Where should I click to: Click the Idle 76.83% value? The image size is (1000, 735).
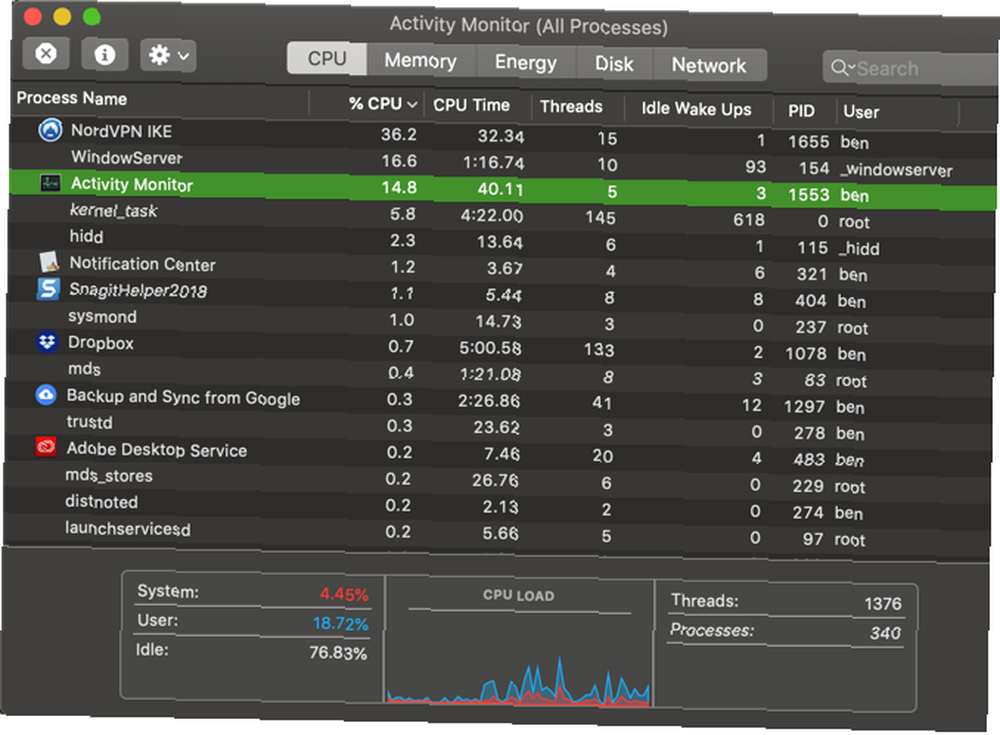click(338, 653)
